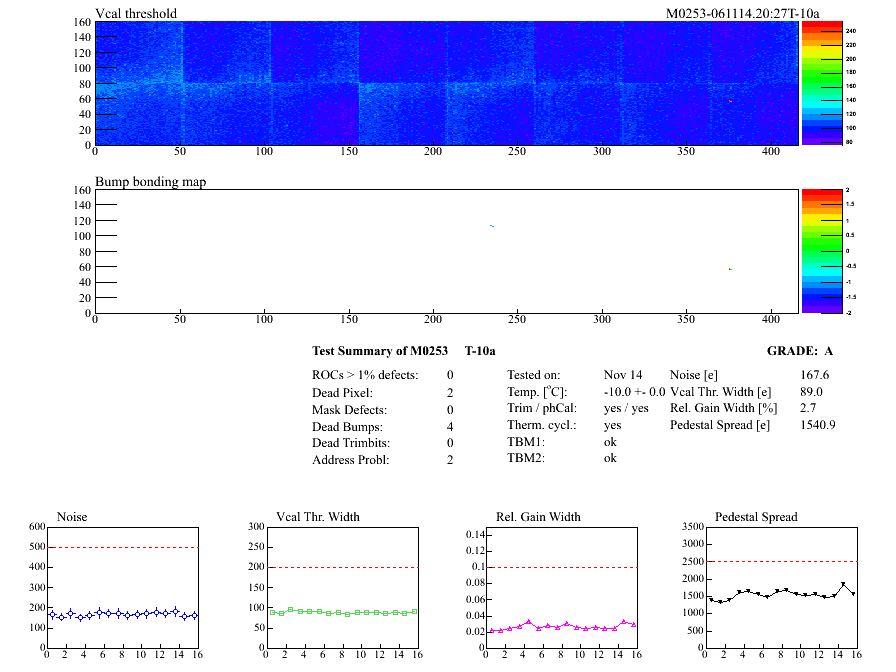
Task: Click the Noise chart title
Action: click(x=73, y=517)
